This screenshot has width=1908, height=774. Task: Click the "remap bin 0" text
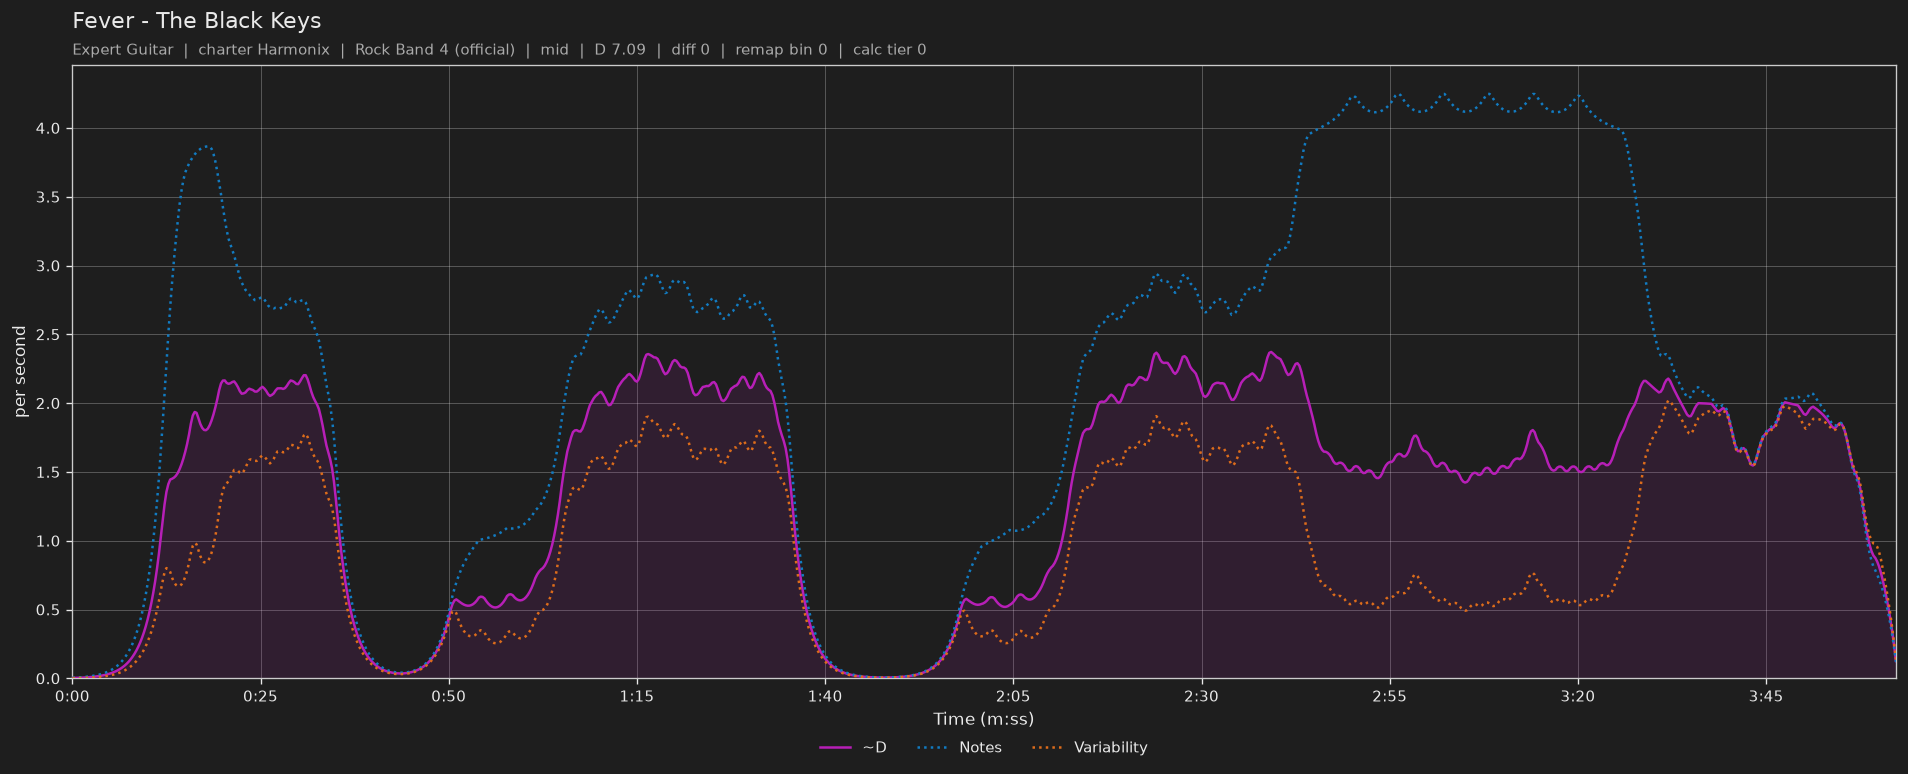click(x=781, y=50)
